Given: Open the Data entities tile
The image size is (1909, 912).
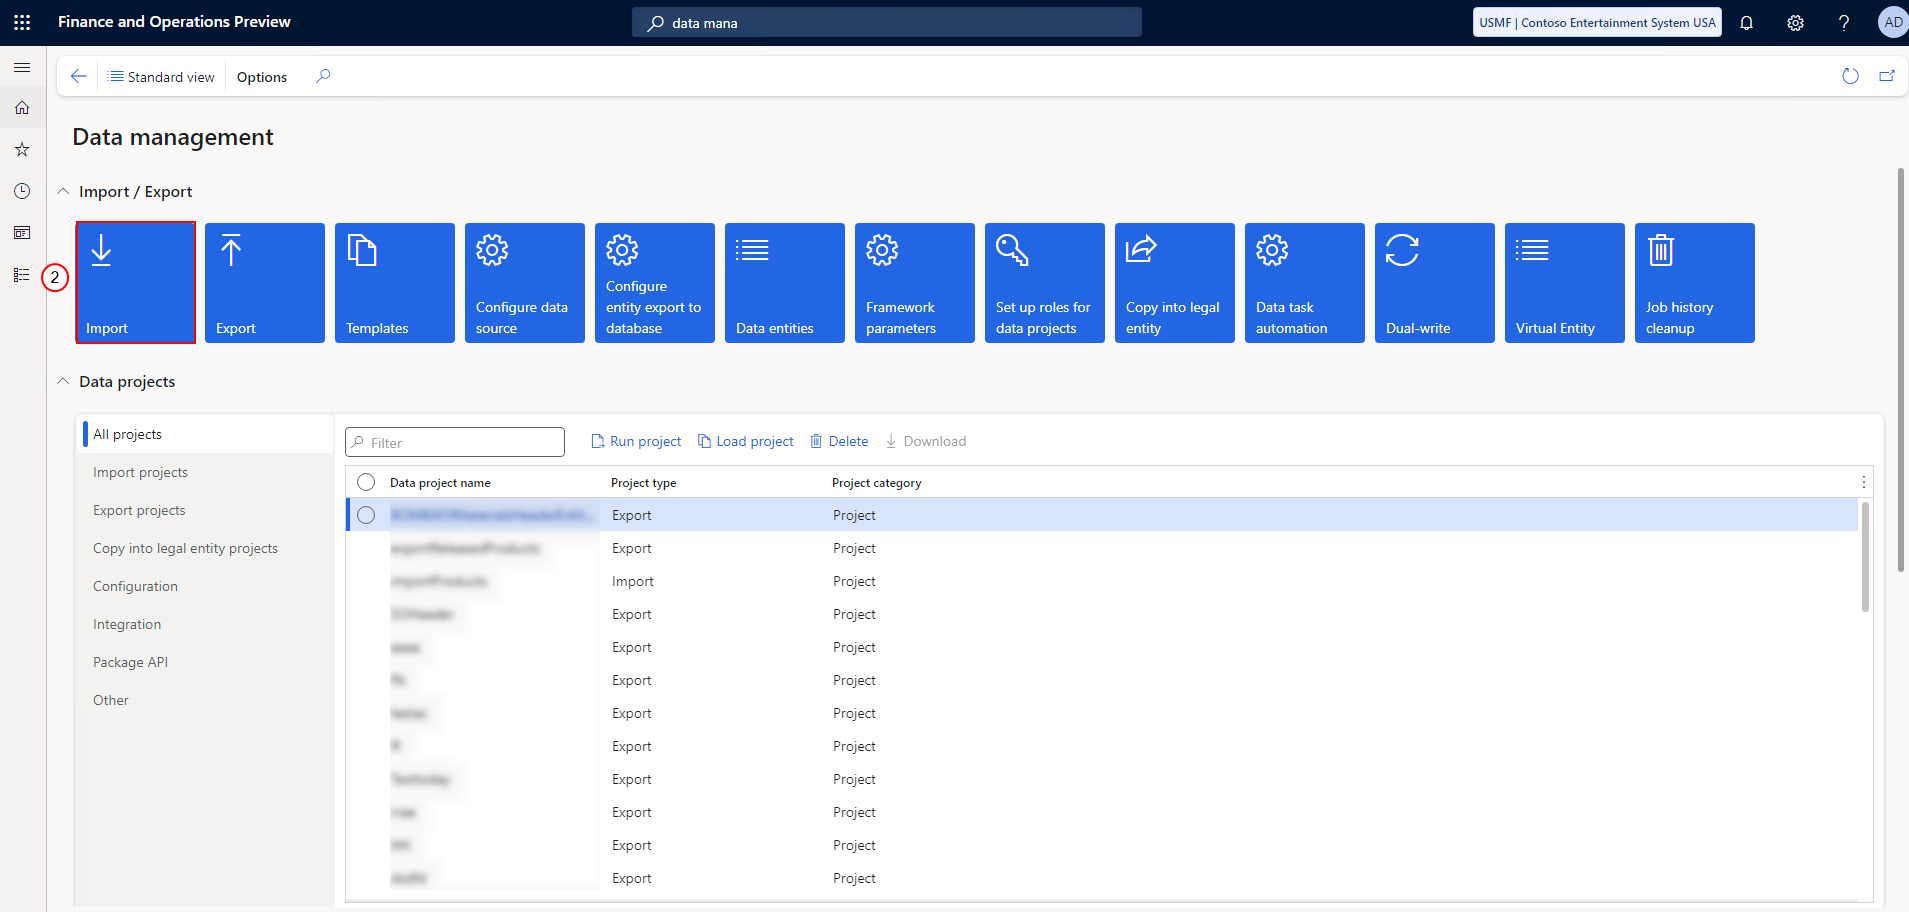Looking at the screenshot, I should [785, 283].
